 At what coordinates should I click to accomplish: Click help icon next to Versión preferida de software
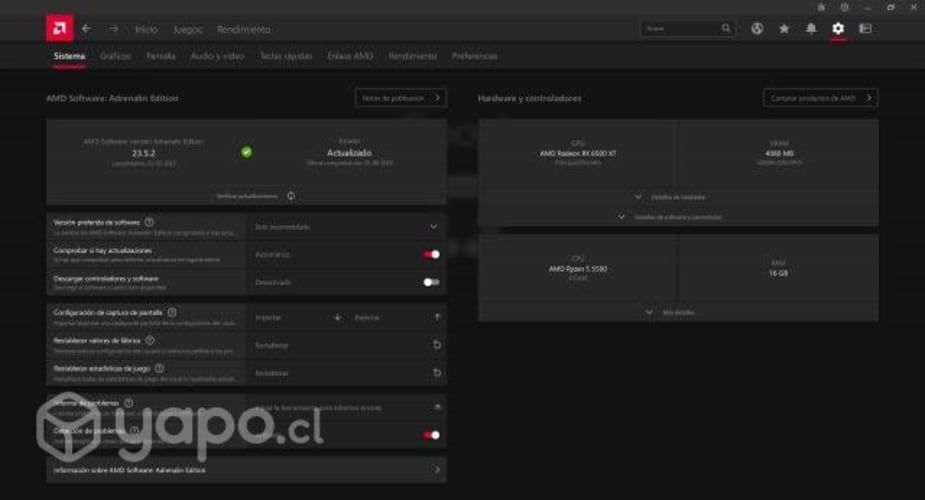pyautogui.click(x=149, y=222)
